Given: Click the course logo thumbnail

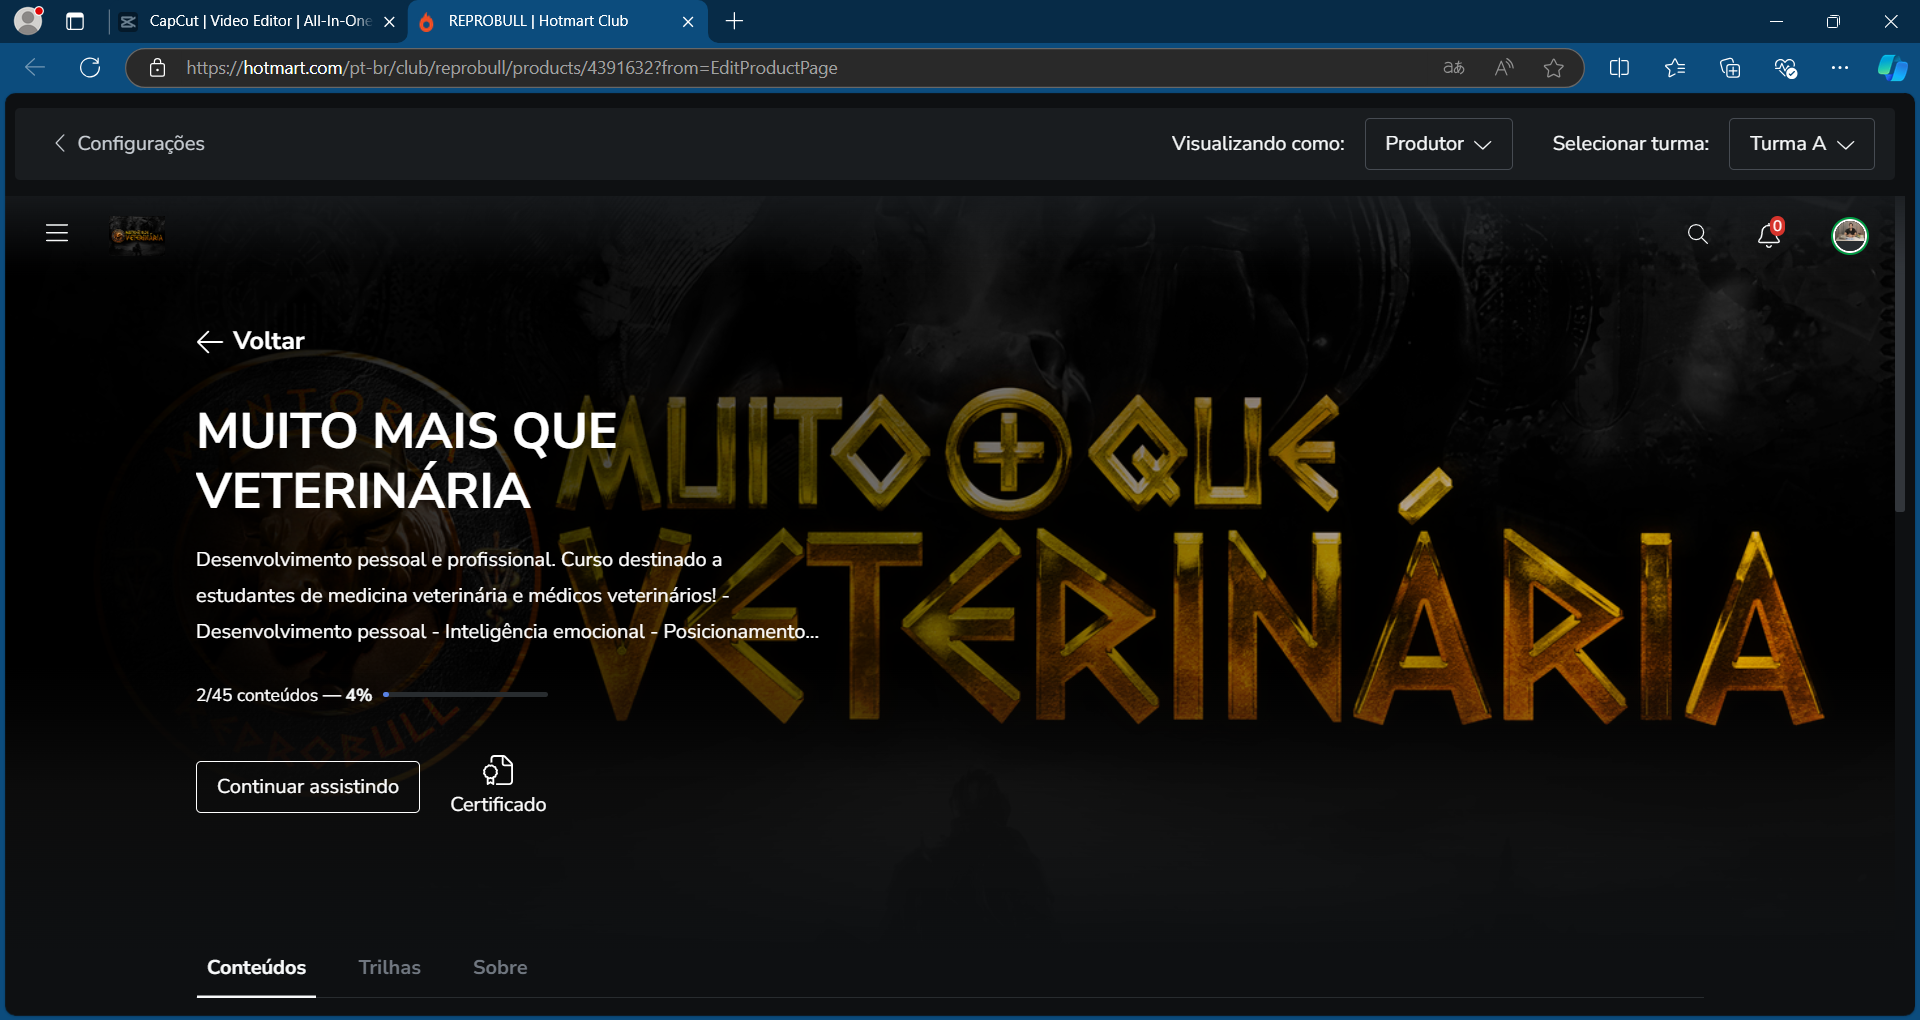Looking at the screenshot, I should (x=137, y=235).
